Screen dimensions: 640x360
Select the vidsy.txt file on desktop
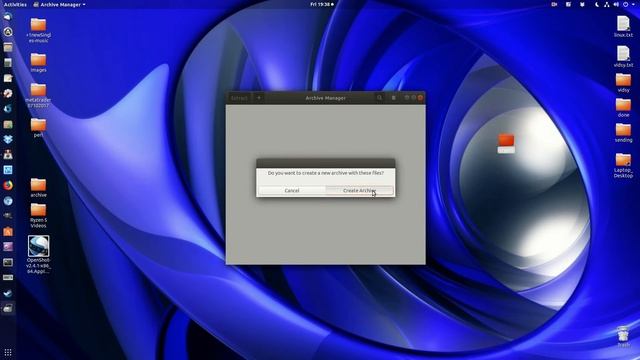[623, 56]
